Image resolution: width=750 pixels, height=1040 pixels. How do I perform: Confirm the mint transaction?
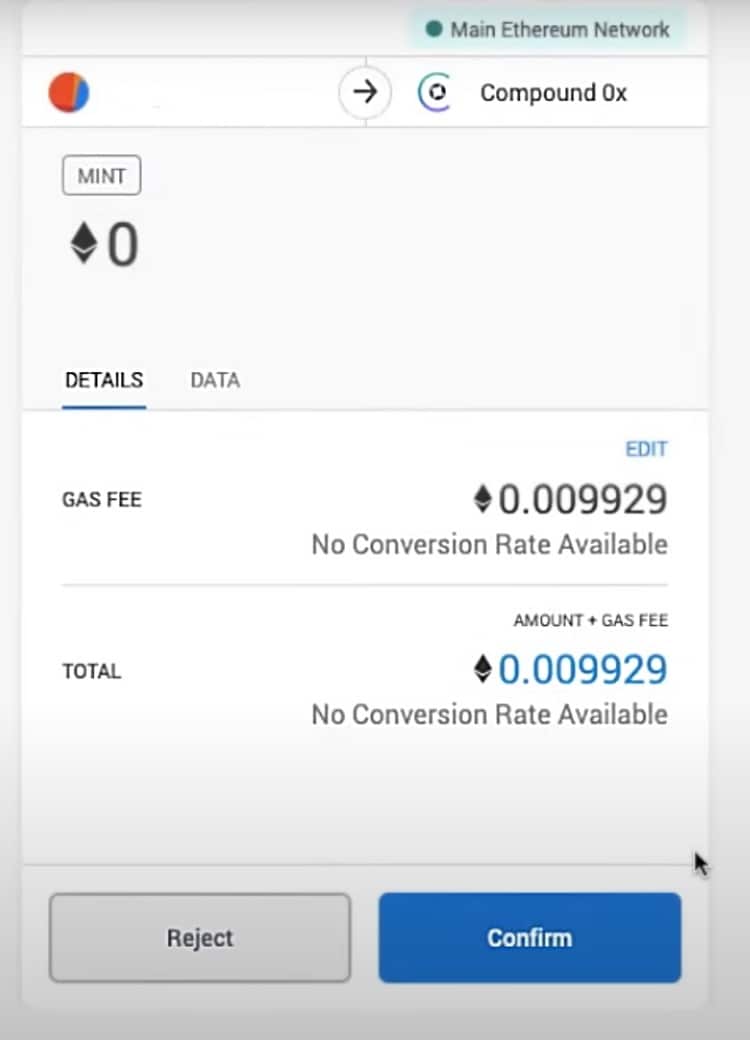[x=529, y=937]
